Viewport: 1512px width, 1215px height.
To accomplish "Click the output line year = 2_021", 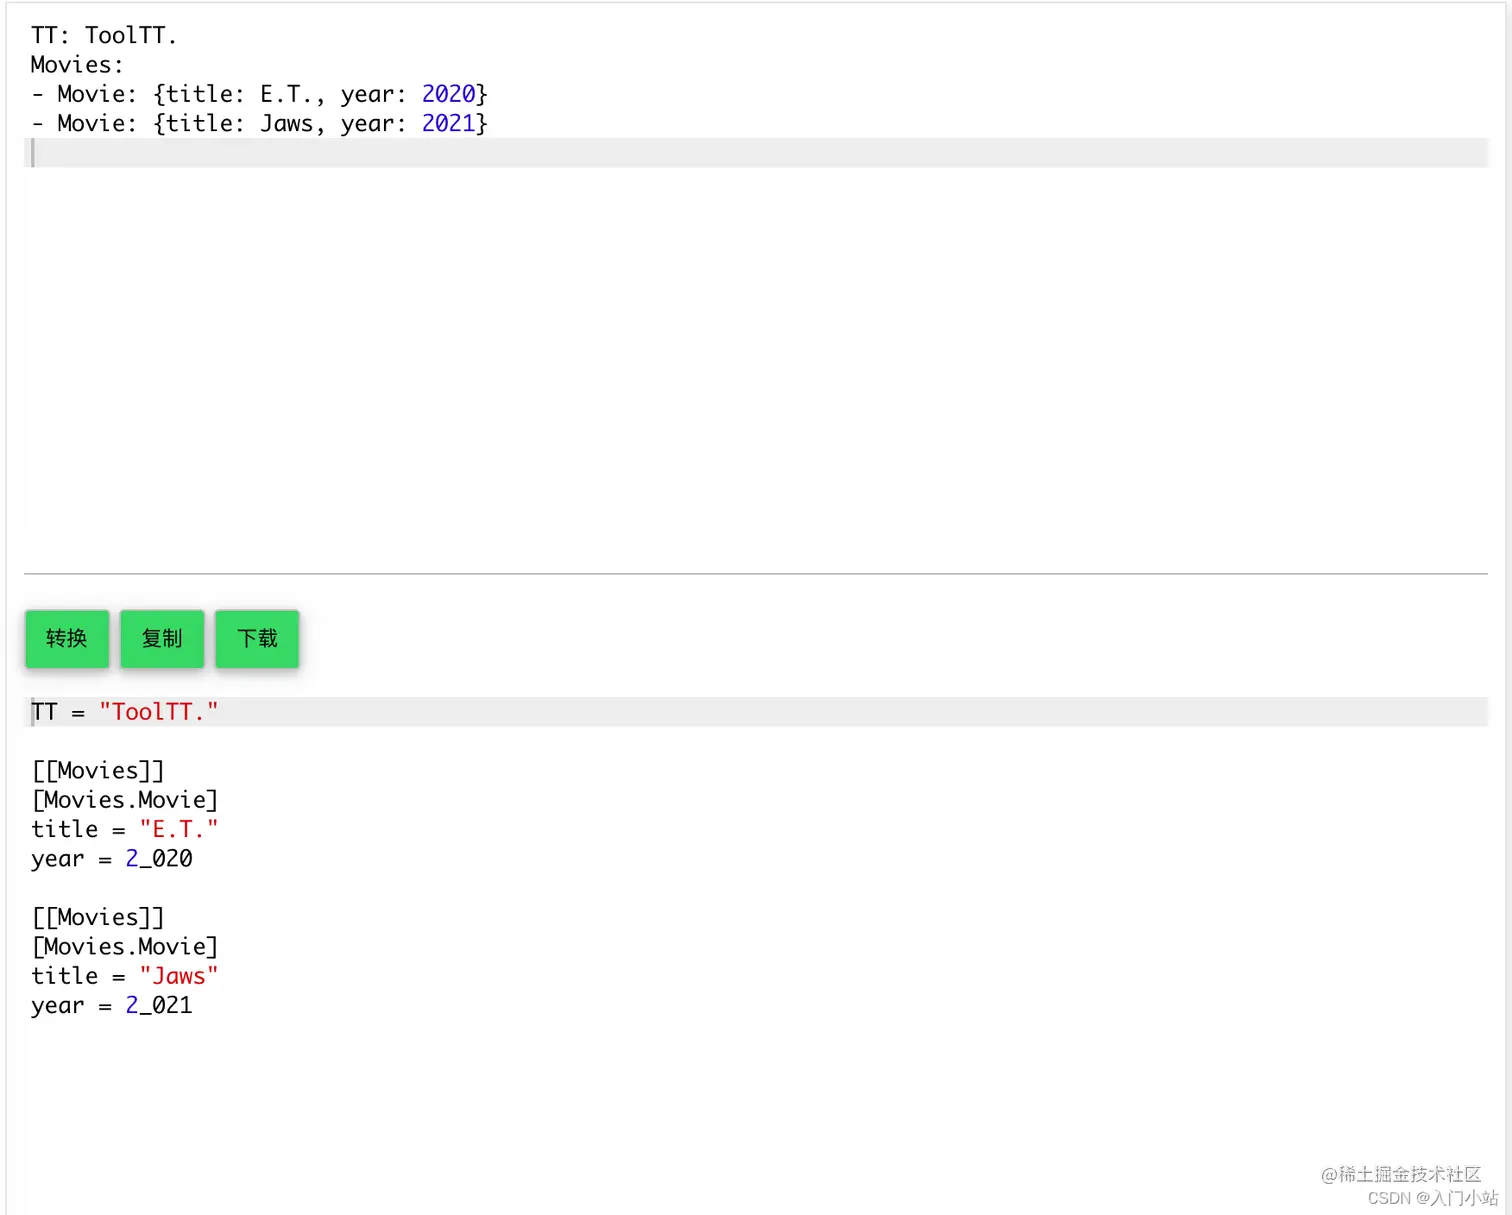I will [x=112, y=1005].
